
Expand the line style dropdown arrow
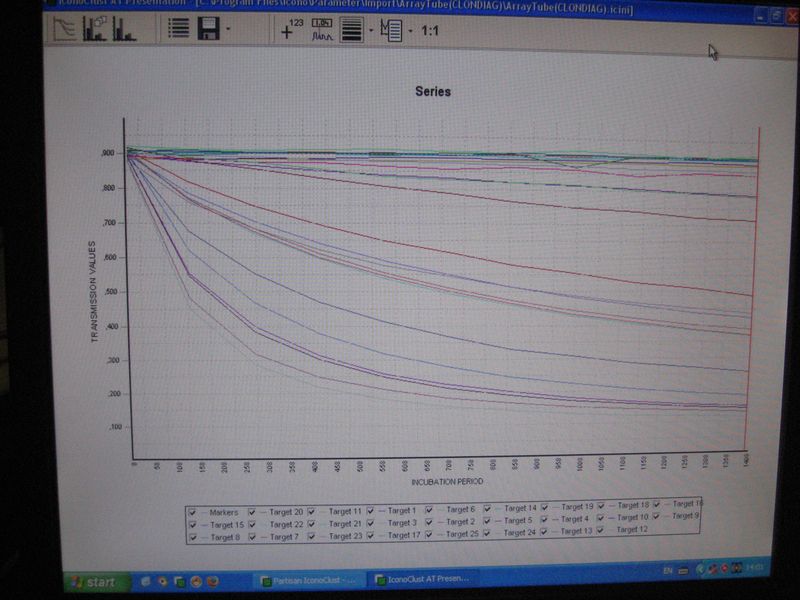[x=371, y=31]
